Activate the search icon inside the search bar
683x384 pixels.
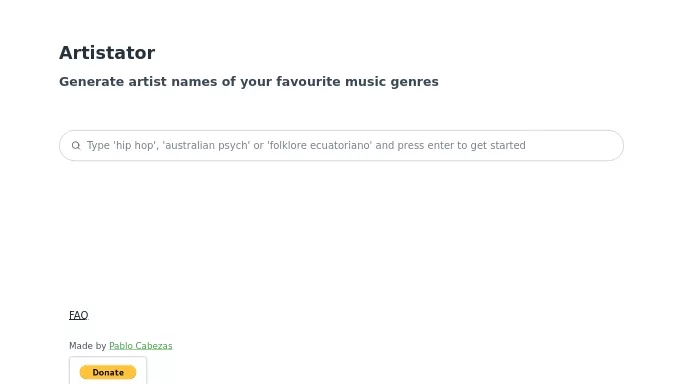(76, 145)
